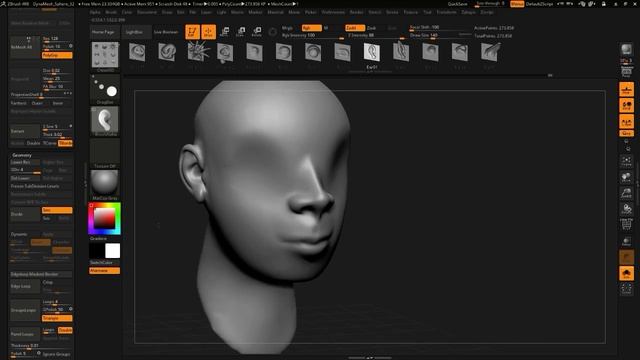The image size is (640, 360).
Task: Adjust the Rgb Intensity slider
Action: (313, 36)
